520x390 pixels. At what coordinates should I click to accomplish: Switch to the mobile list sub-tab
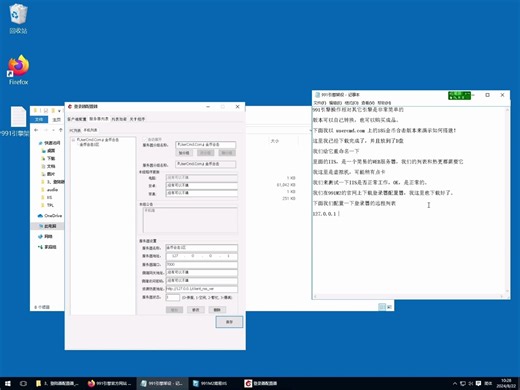[90, 130]
